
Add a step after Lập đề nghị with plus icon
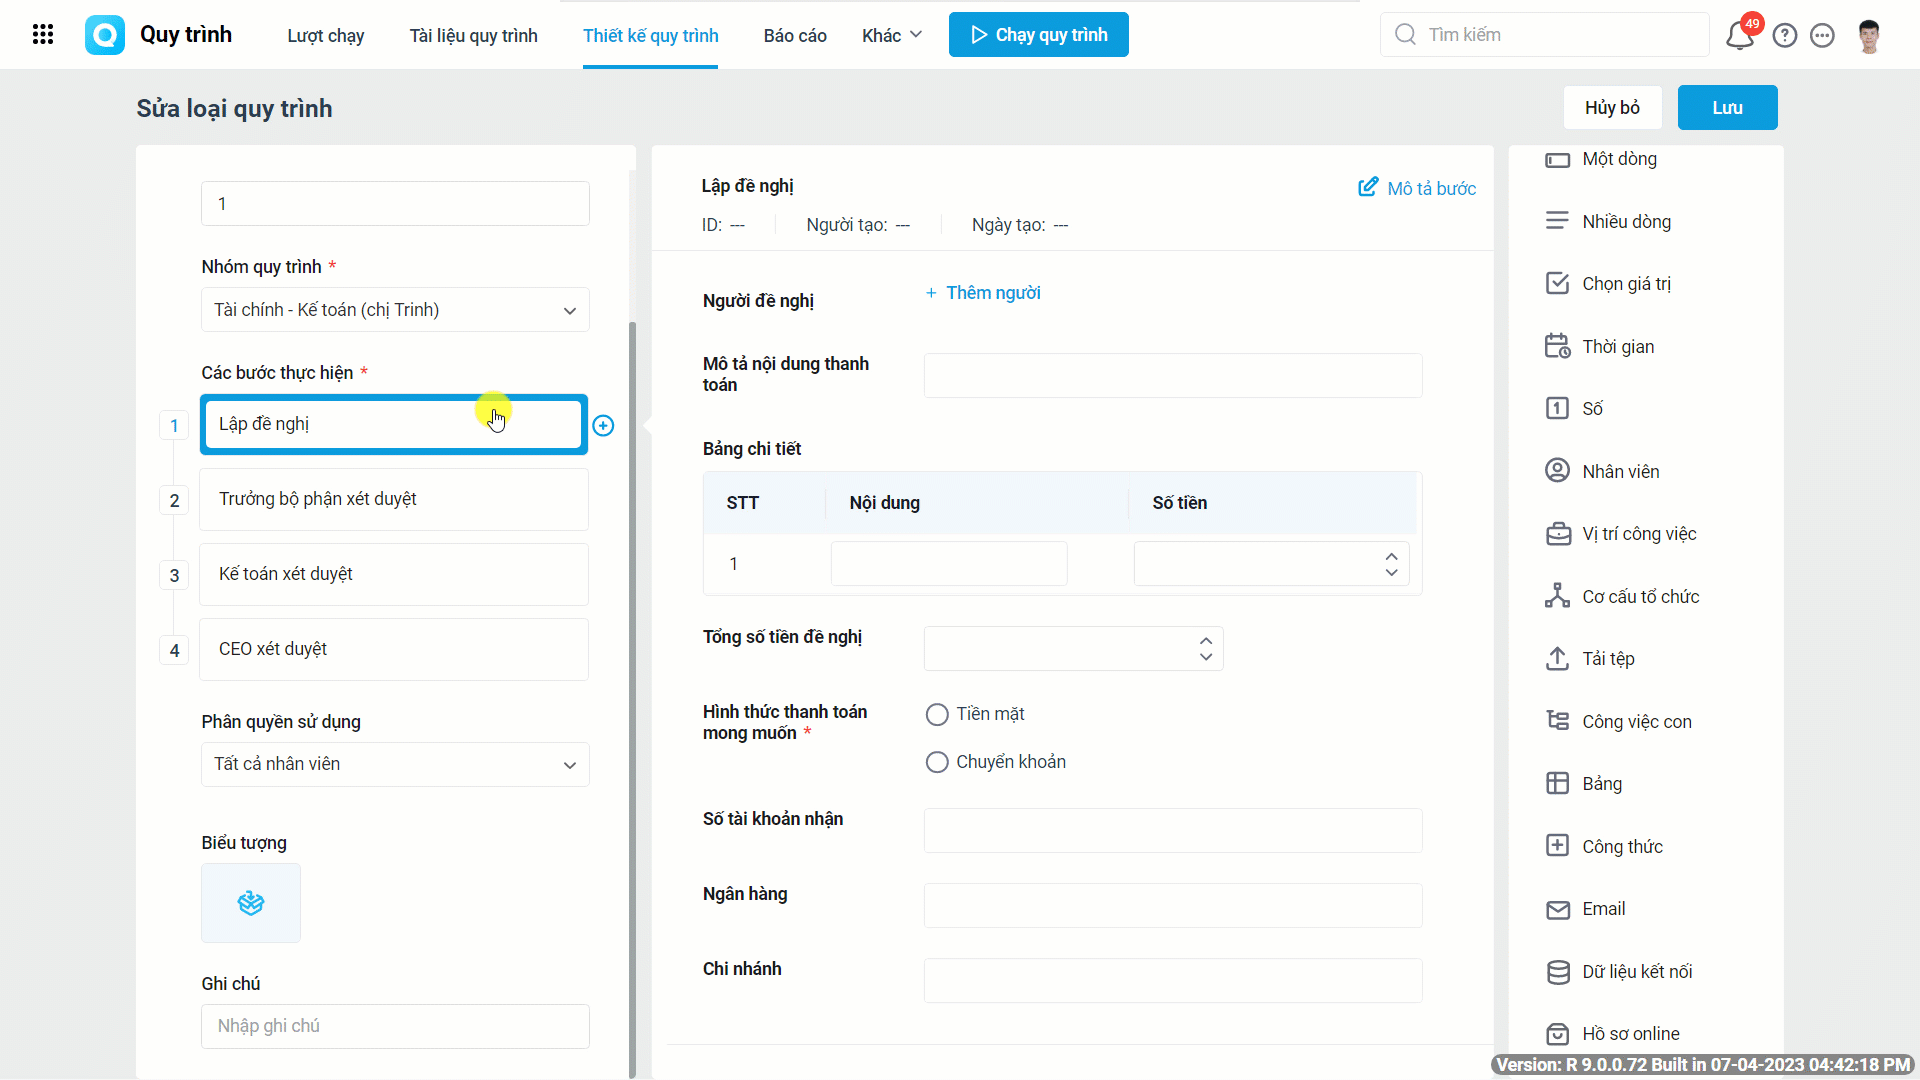(x=603, y=426)
